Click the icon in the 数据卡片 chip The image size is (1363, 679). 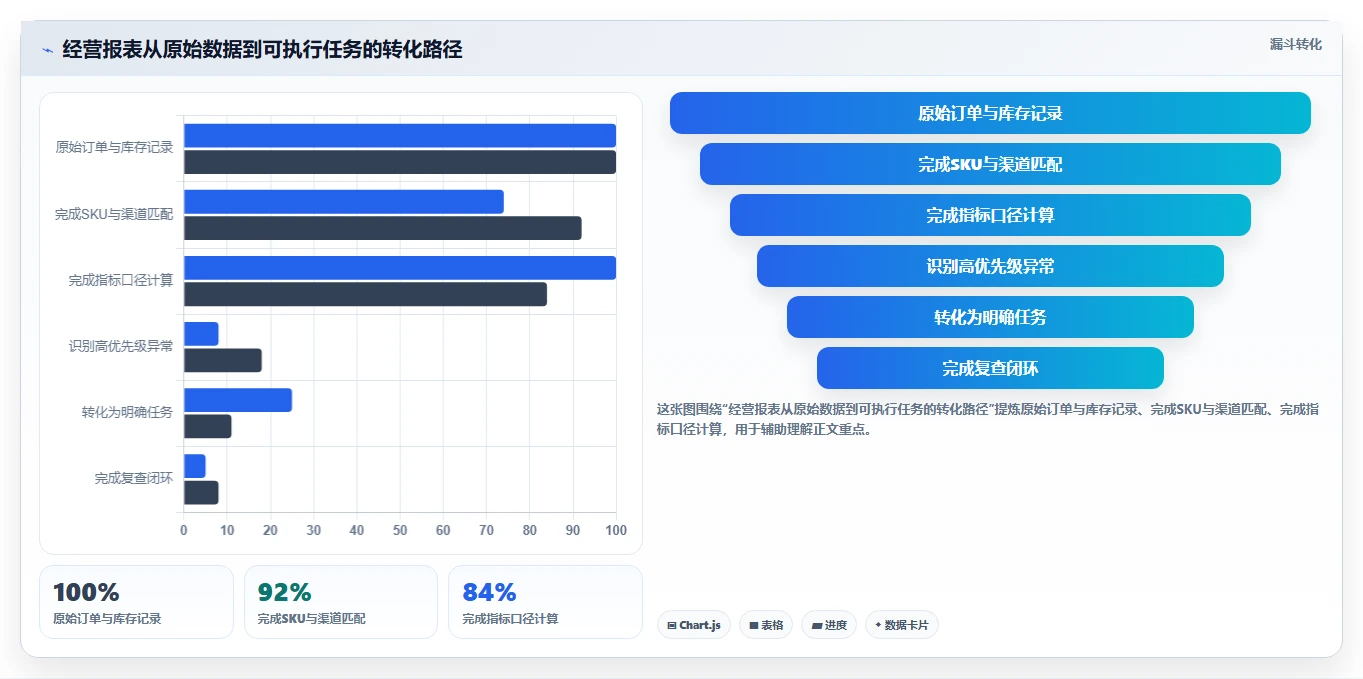tap(878, 625)
